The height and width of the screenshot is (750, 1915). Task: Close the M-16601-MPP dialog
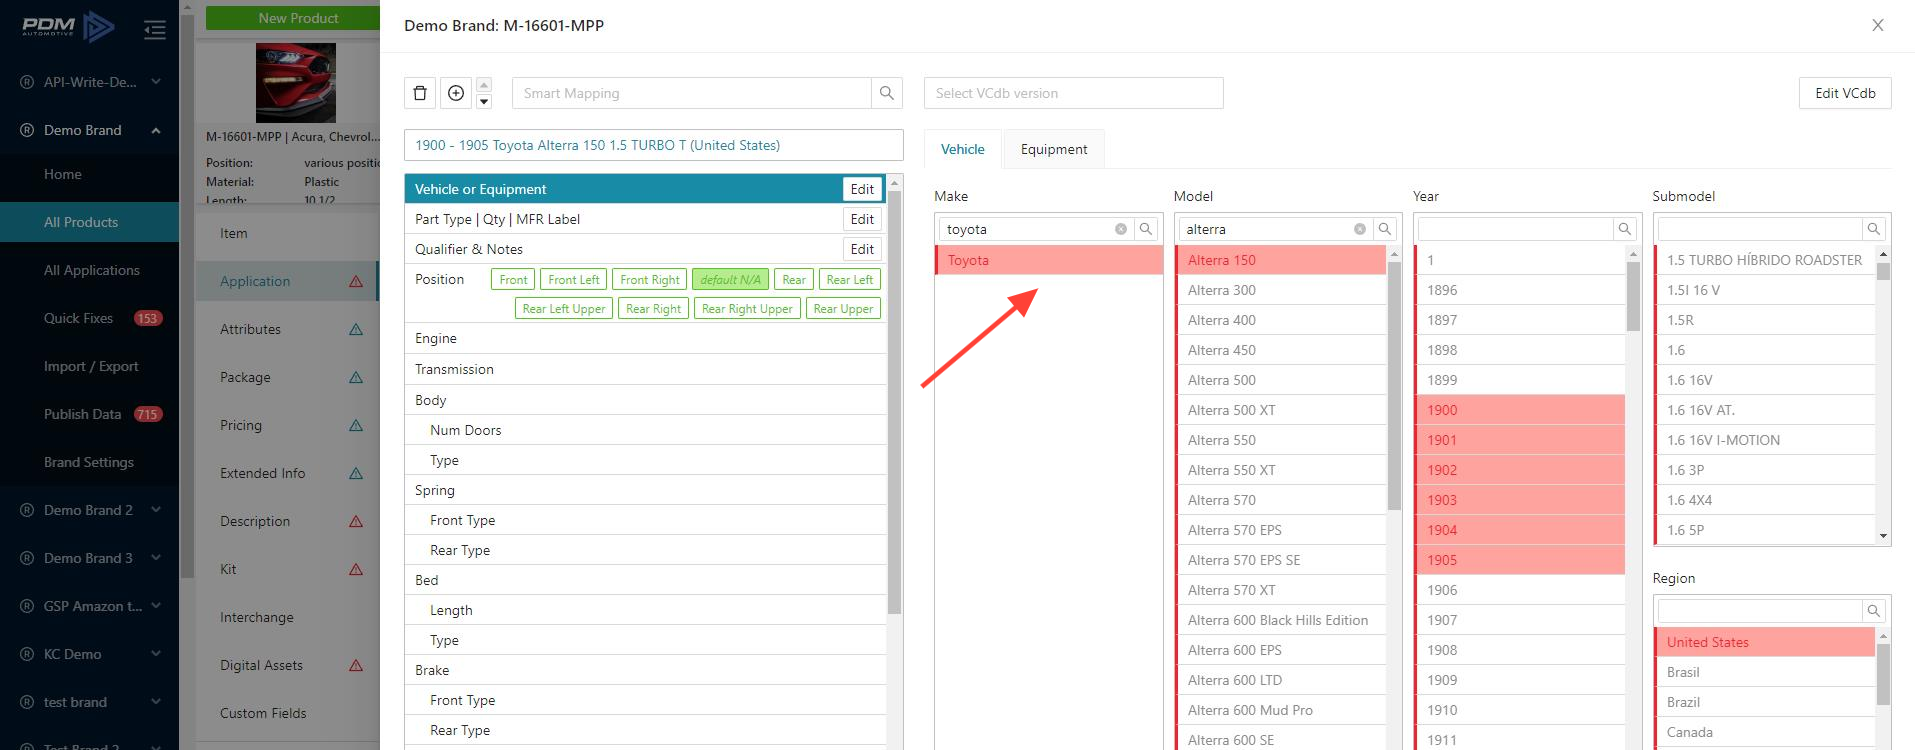1878,25
